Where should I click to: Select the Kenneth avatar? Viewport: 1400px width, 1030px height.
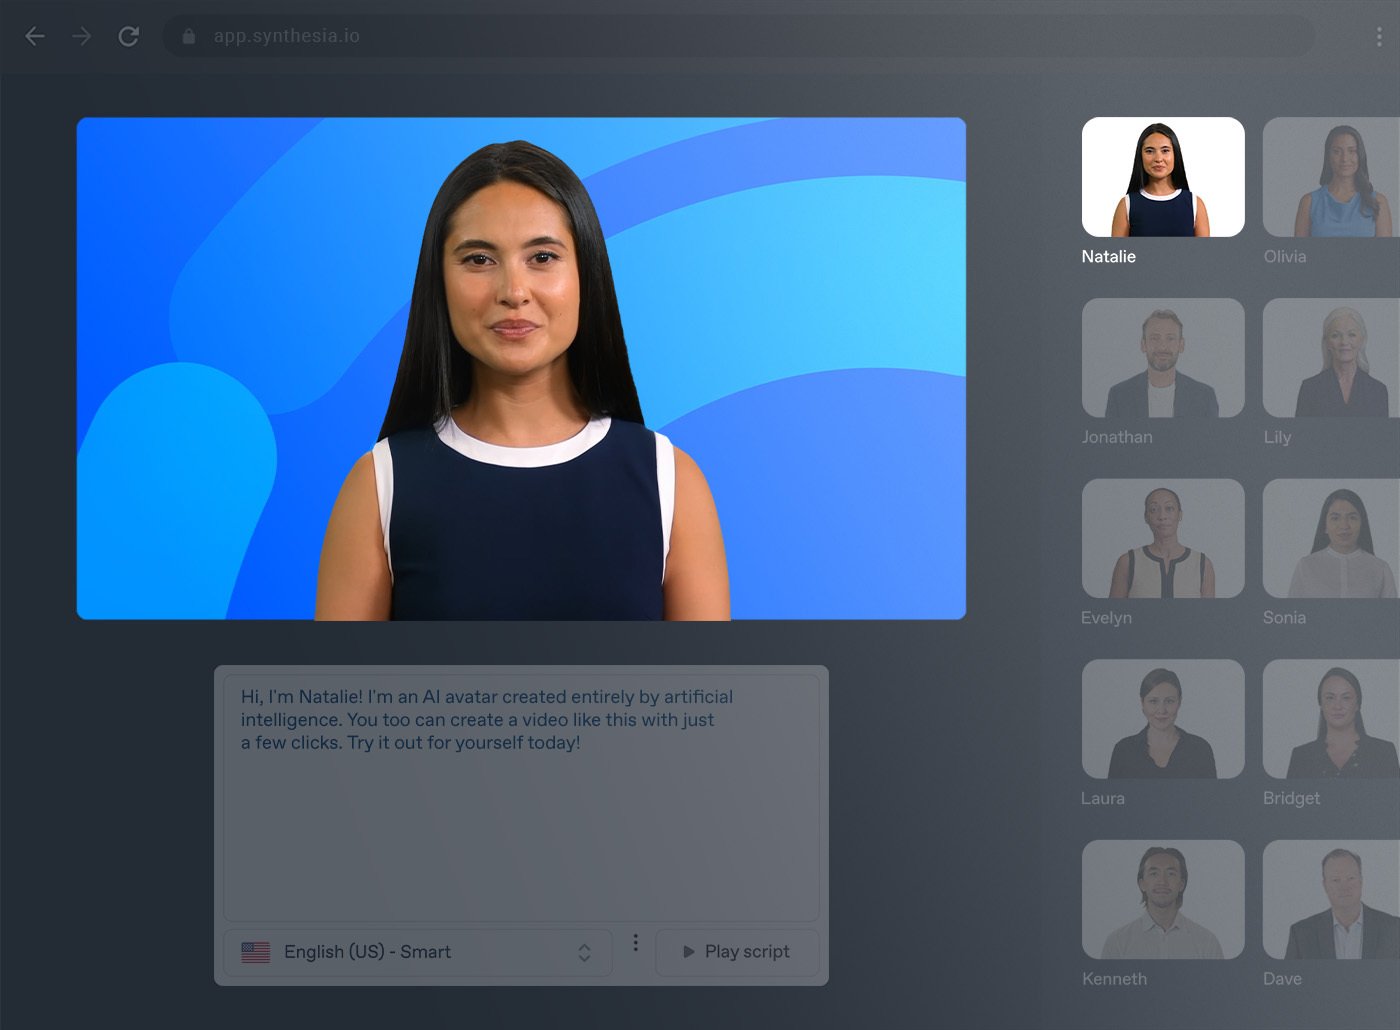pyautogui.click(x=1163, y=900)
